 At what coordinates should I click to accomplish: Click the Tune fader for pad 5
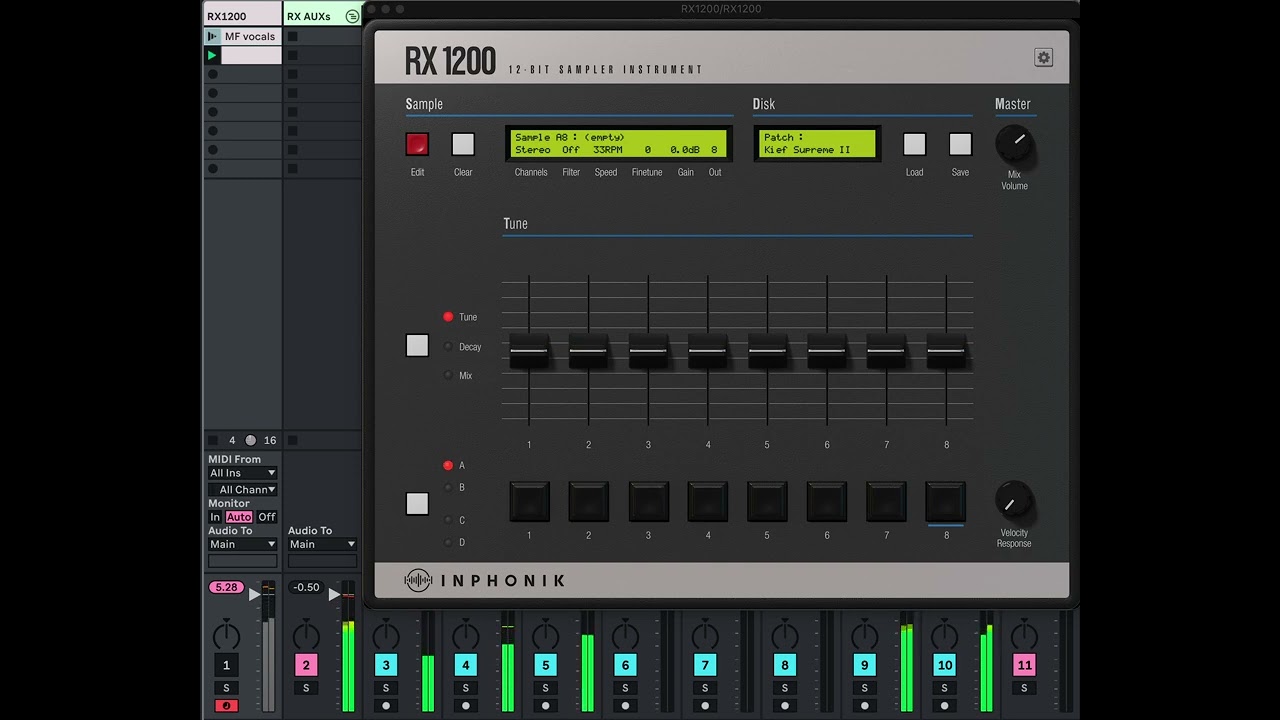pos(767,351)
